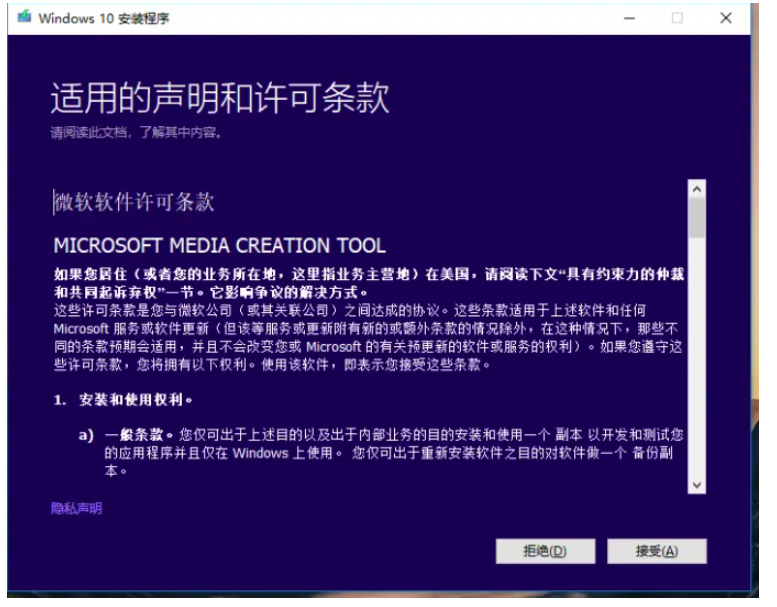
Task: Click the license scrollbar thumb
Action: click(696, 217)
